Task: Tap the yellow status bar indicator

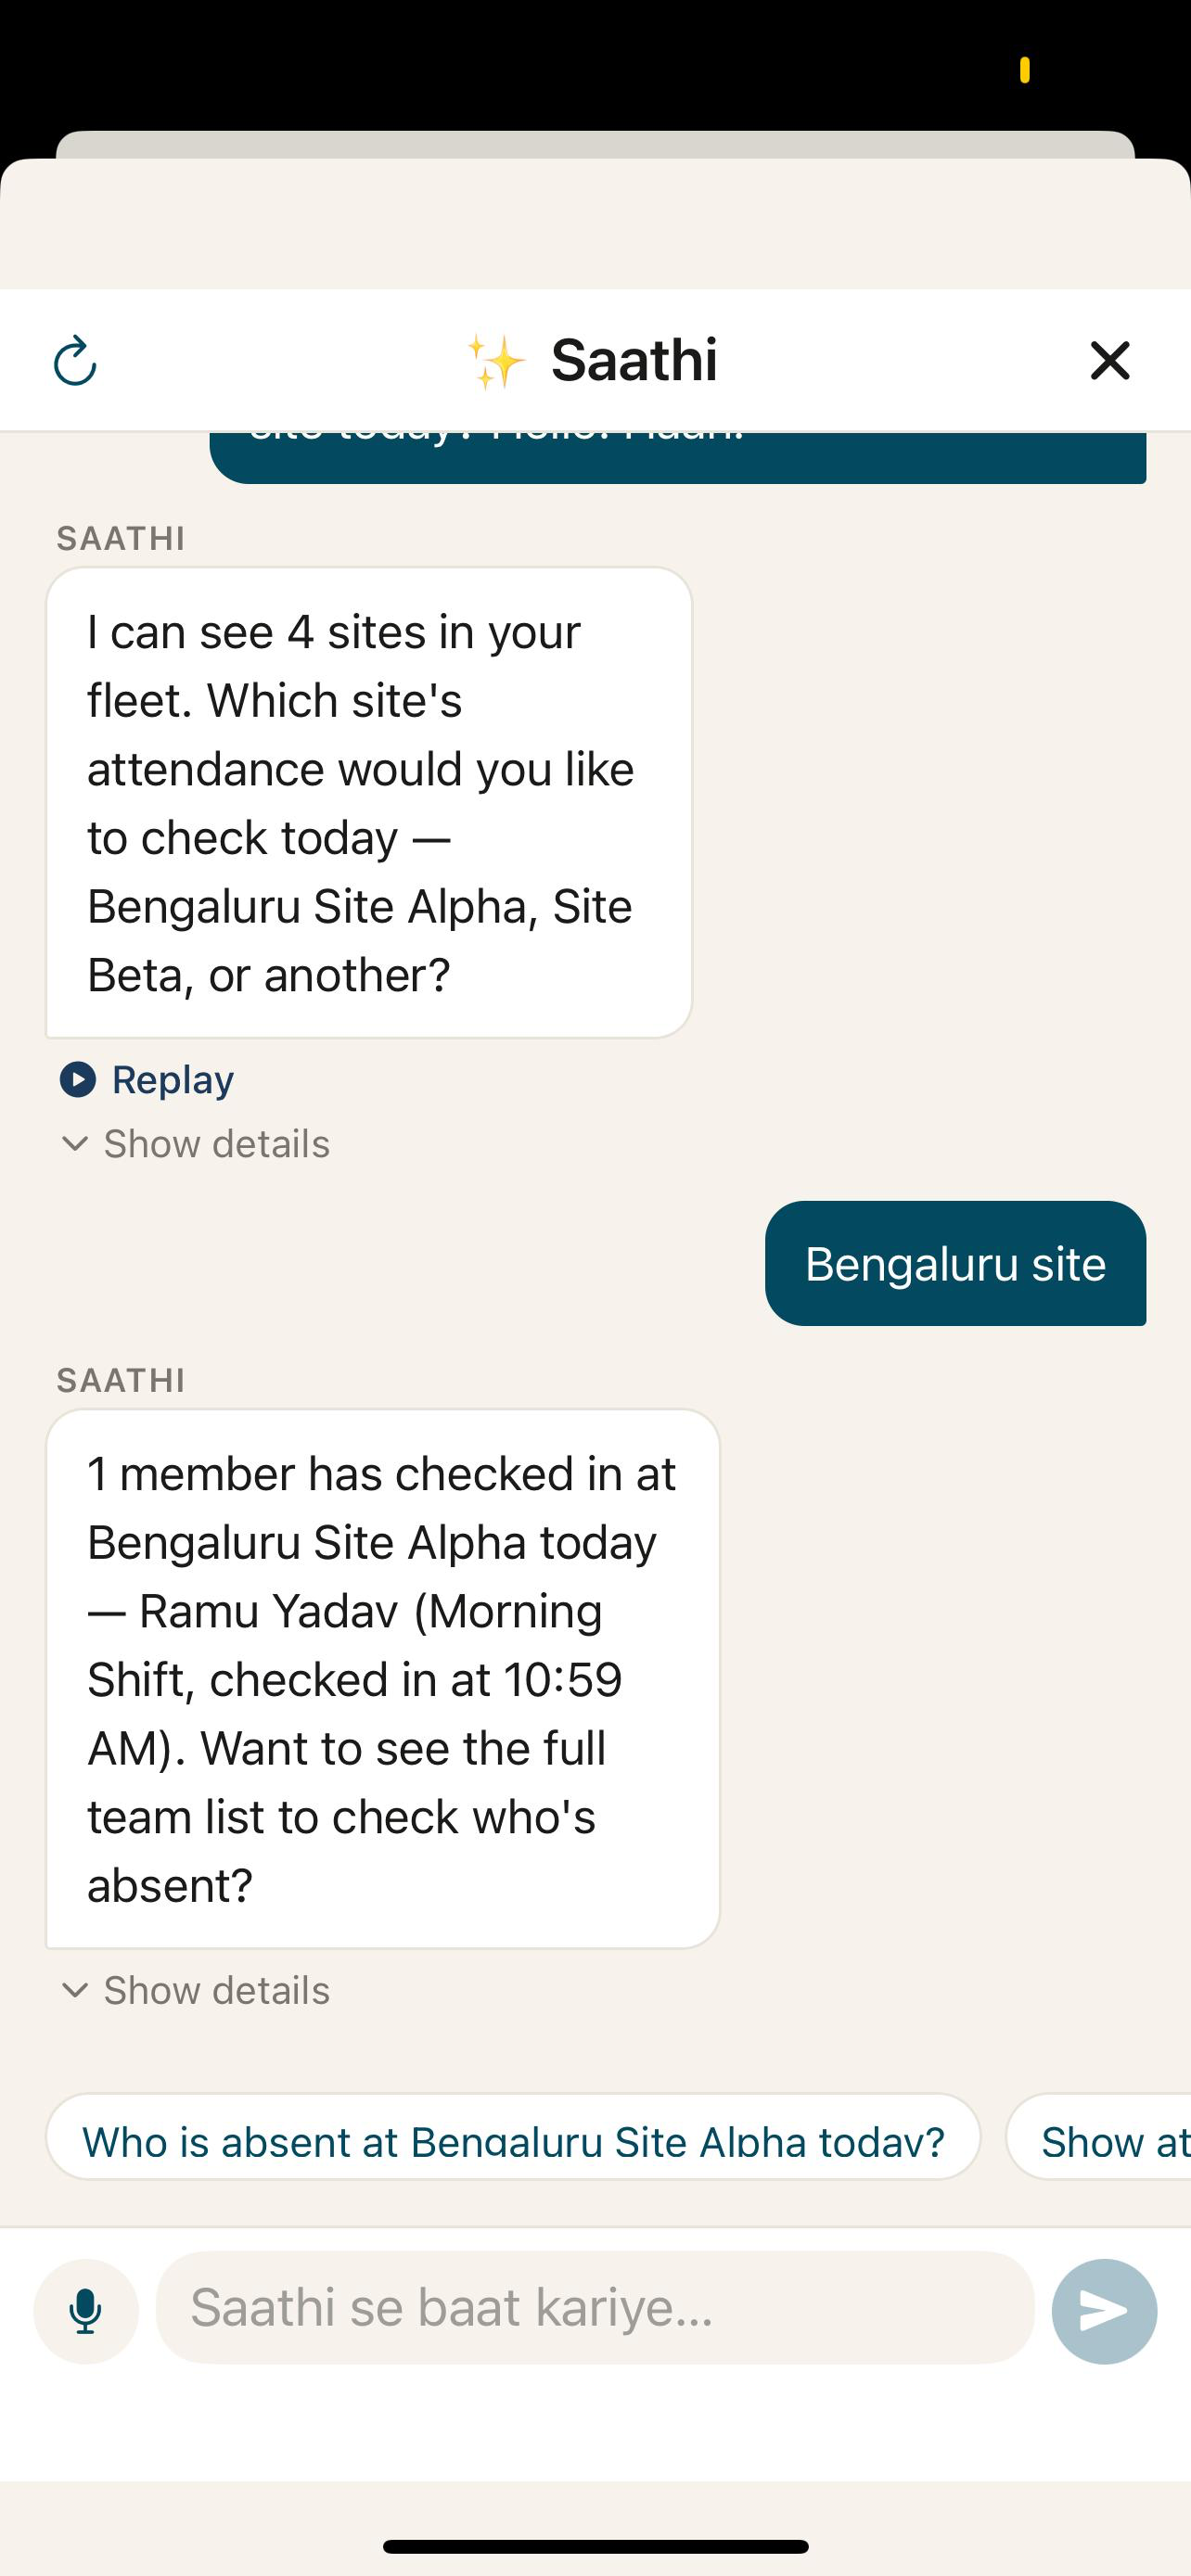Action: tap(1025, 70)
